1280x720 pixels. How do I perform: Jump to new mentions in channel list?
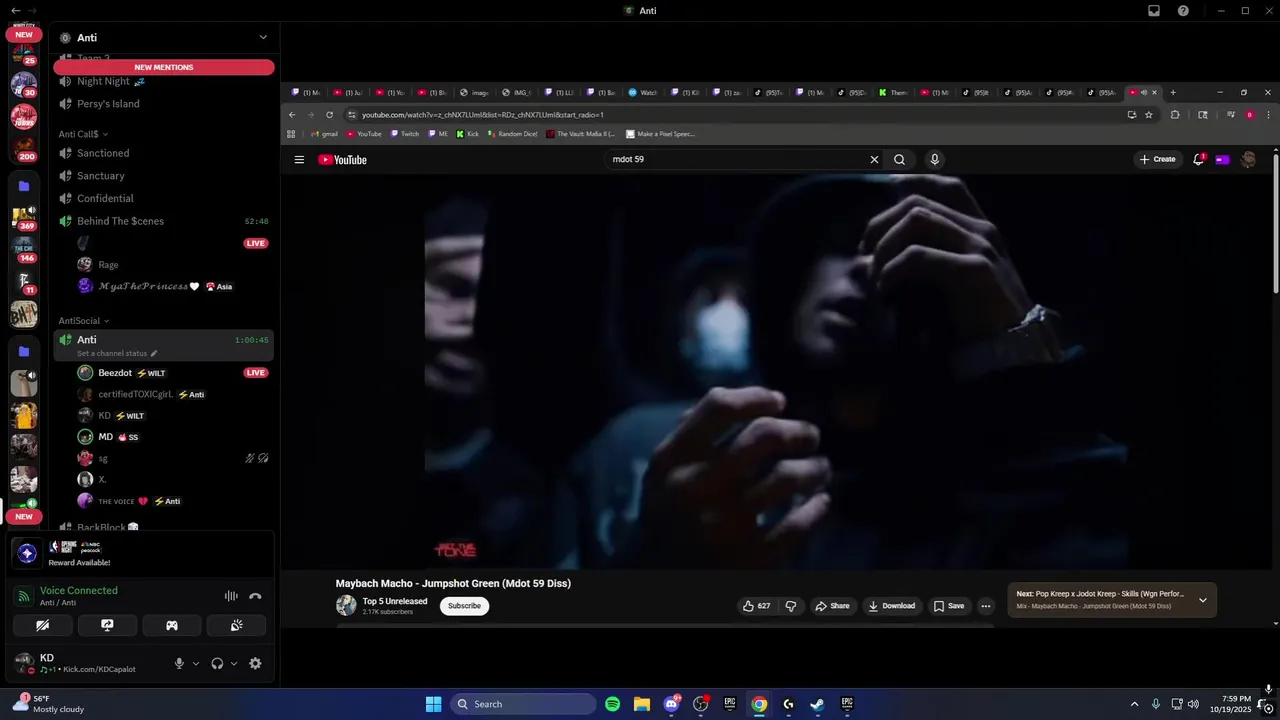click(164, 67)
